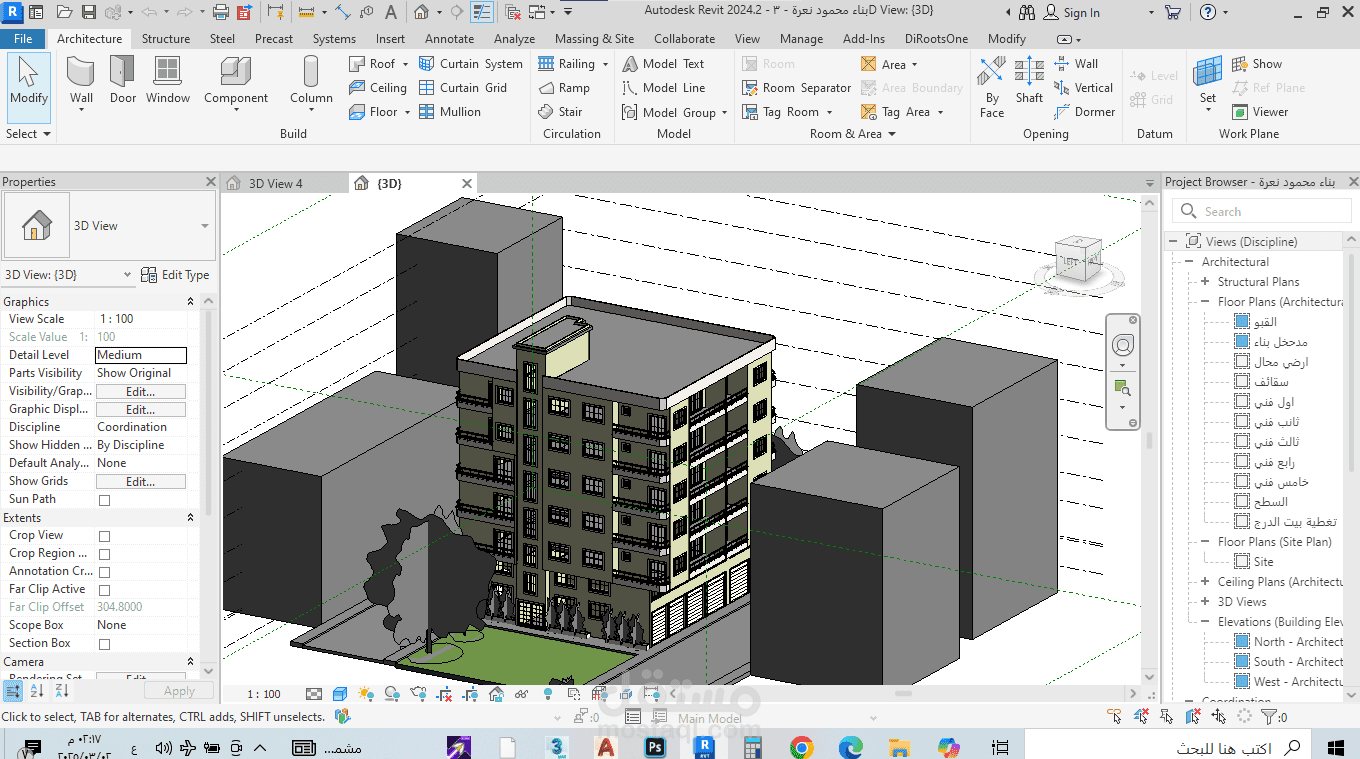Select the Dormer opening tool

tap(1085, 112)
